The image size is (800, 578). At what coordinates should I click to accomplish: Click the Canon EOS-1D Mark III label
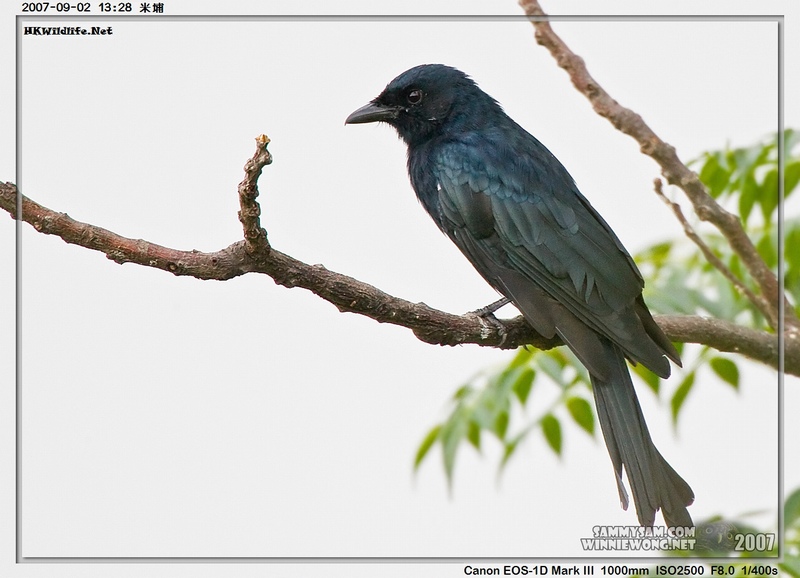(528, 570)
